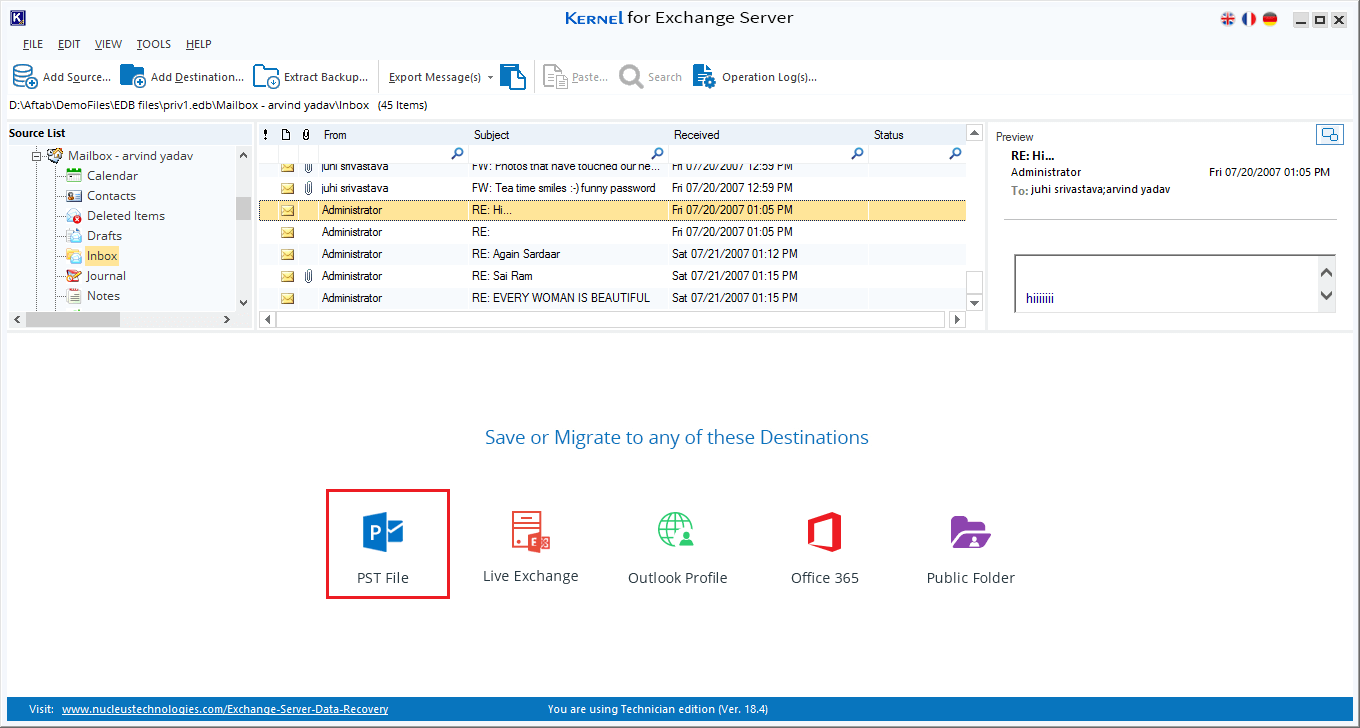Toggle the preview pane layout button

[x=1329, y=135]
